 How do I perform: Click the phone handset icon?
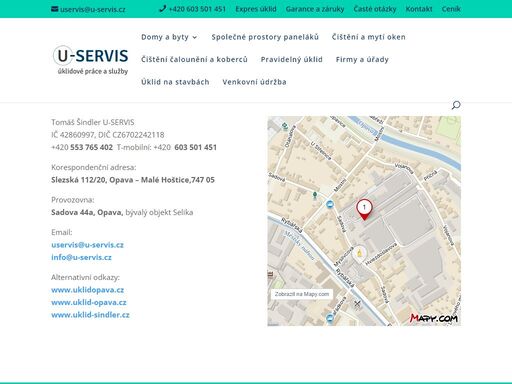coord(162,9)
